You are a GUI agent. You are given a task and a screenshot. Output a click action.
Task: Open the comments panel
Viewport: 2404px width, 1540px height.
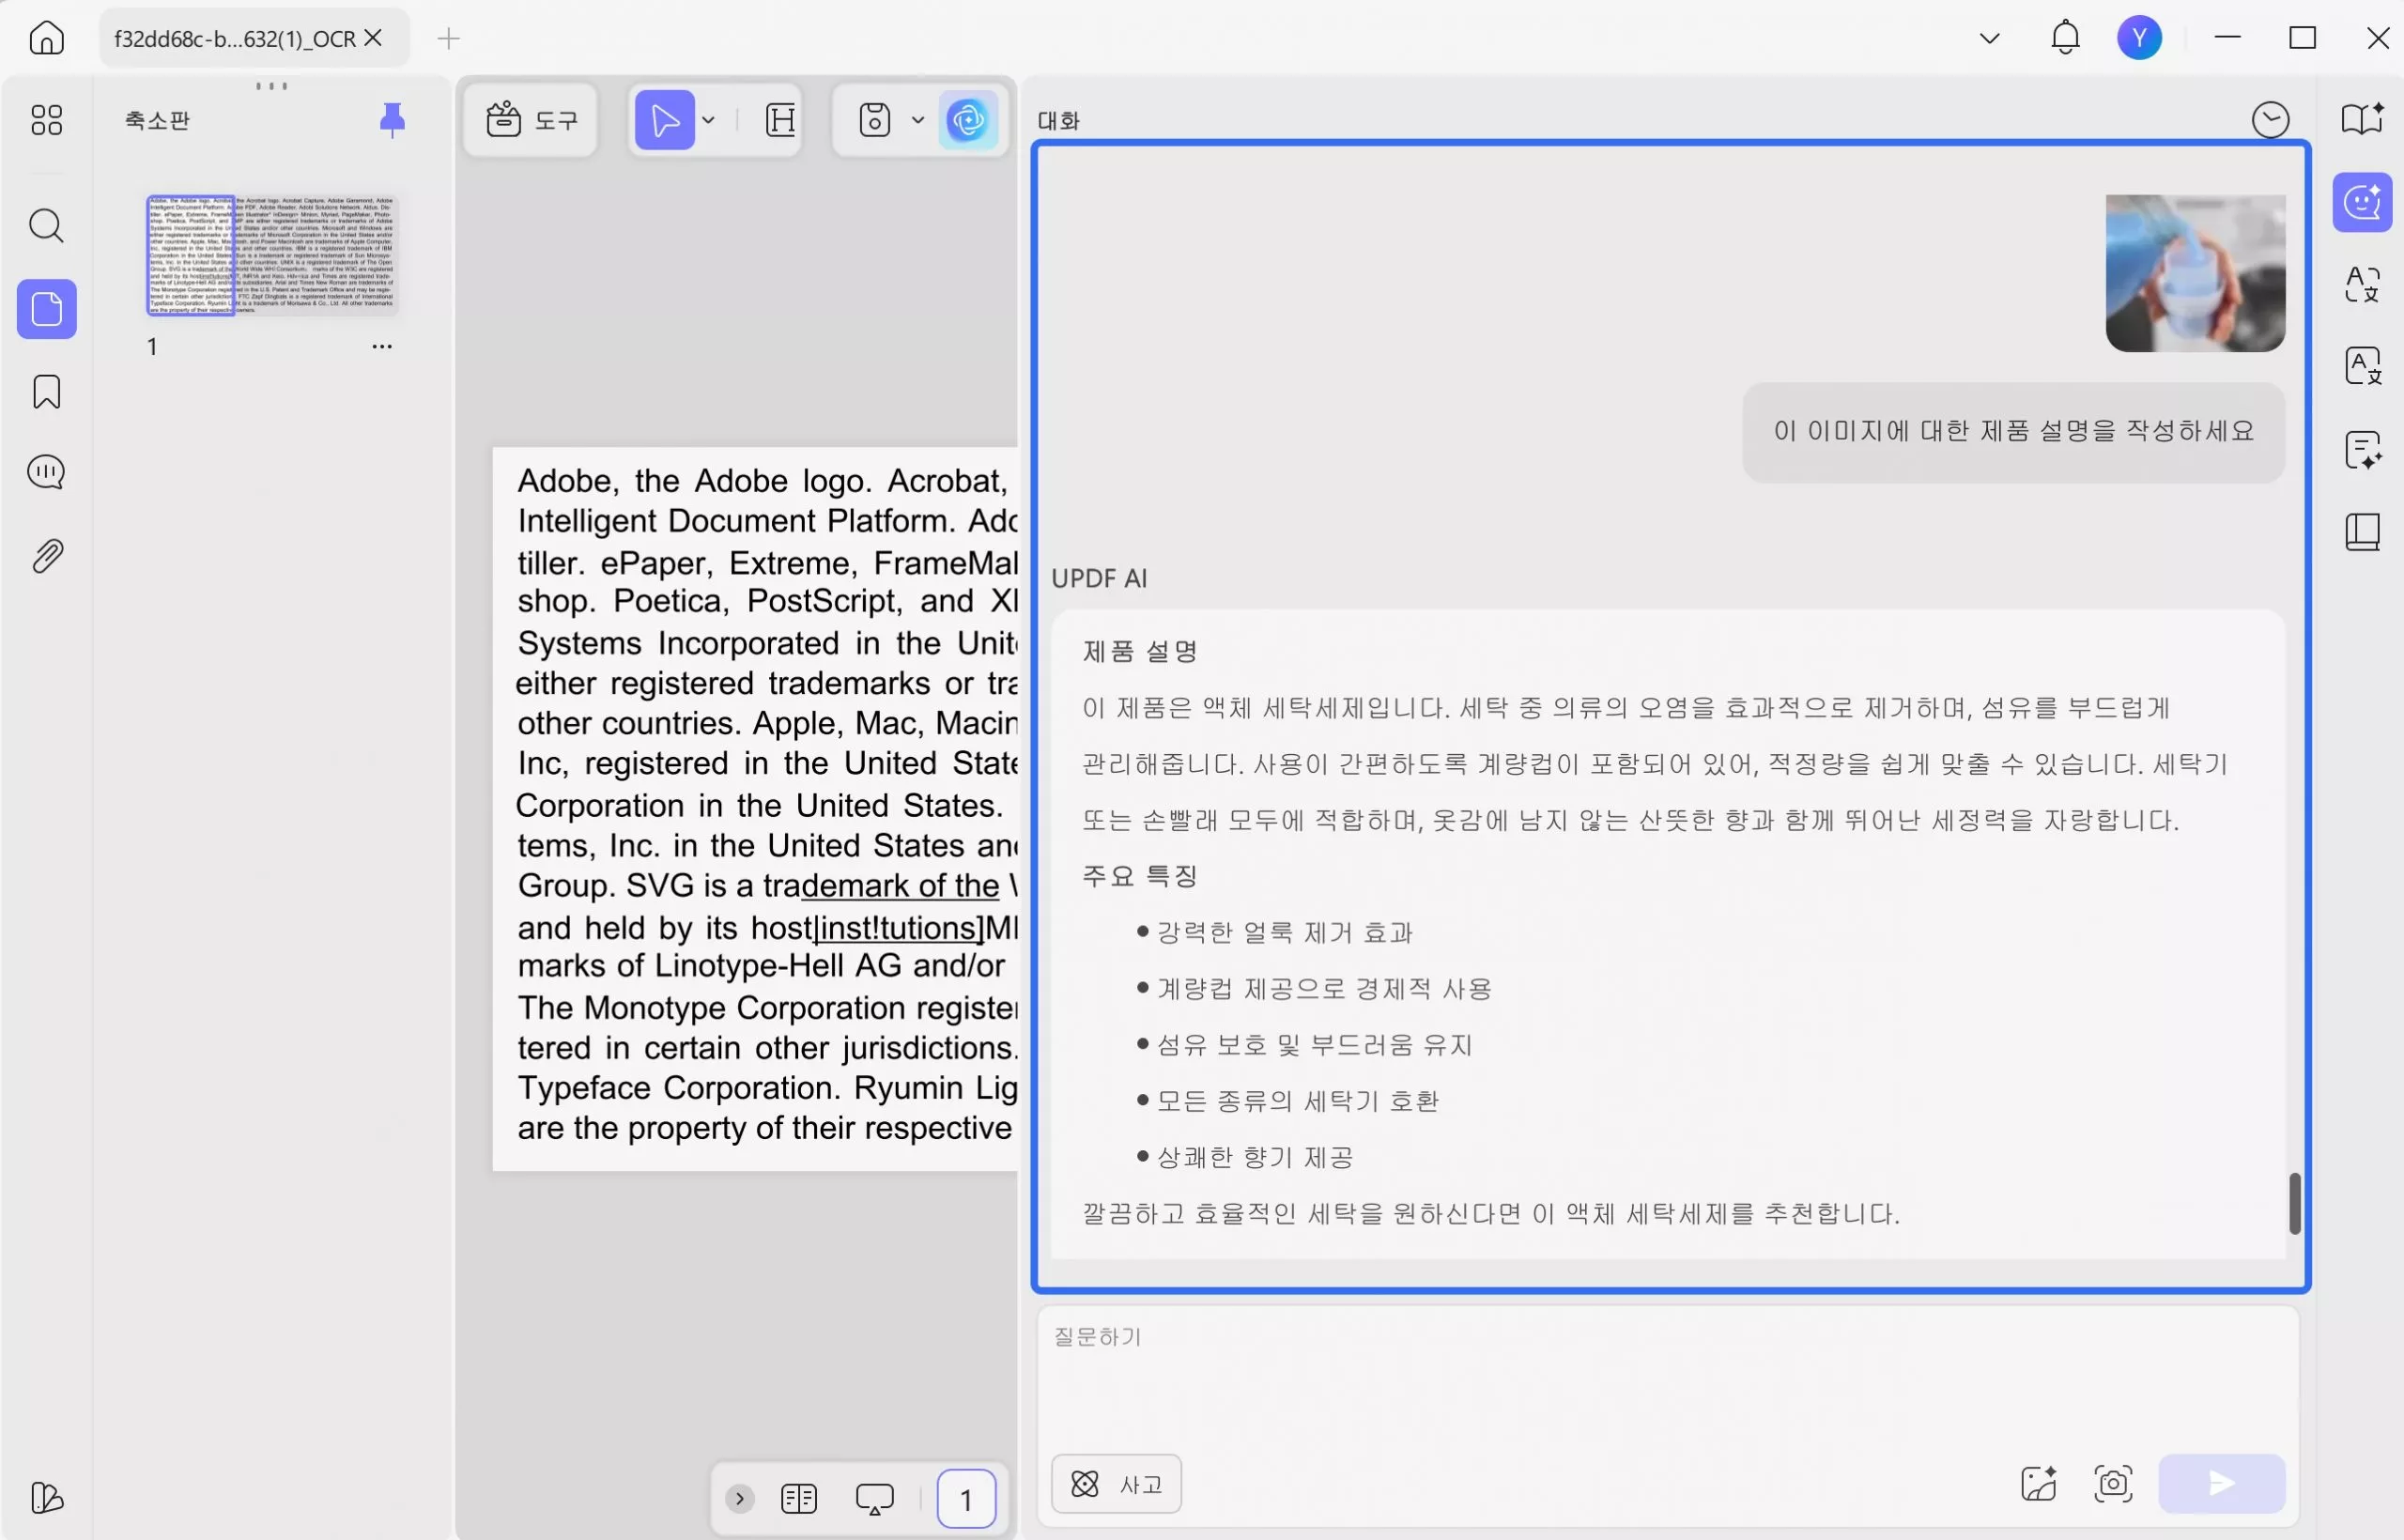[46, 472]
